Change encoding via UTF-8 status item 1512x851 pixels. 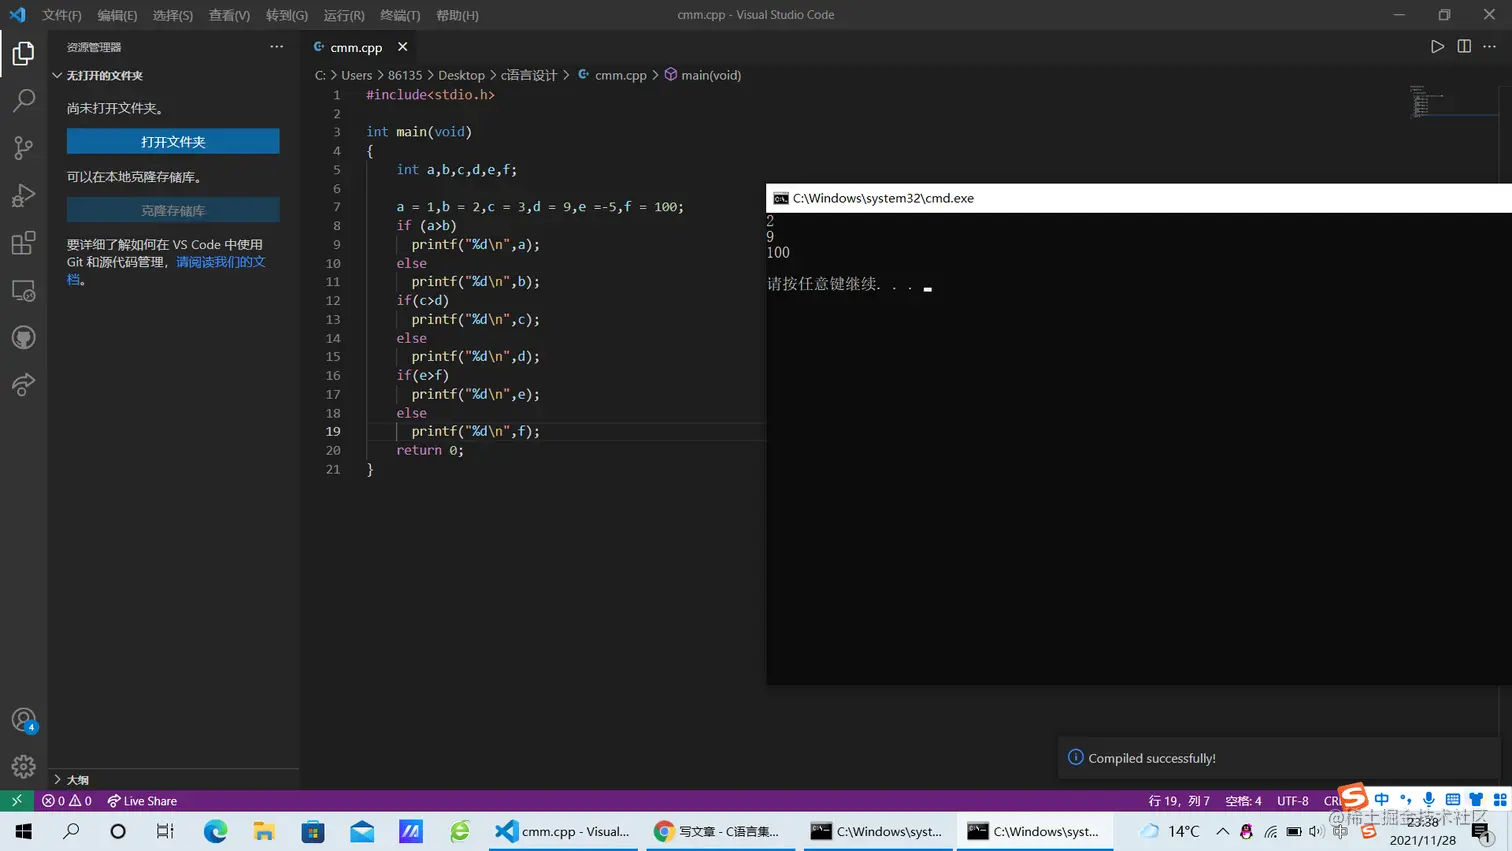click(x=1292, y=801)
